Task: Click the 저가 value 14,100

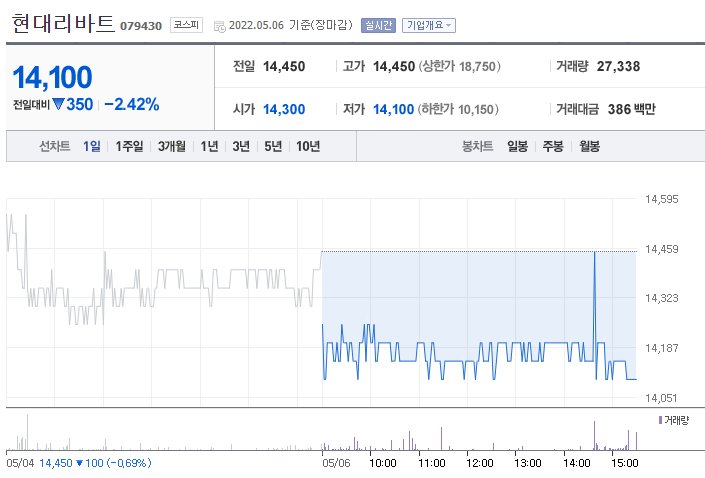Action: (x=393, y=109)
